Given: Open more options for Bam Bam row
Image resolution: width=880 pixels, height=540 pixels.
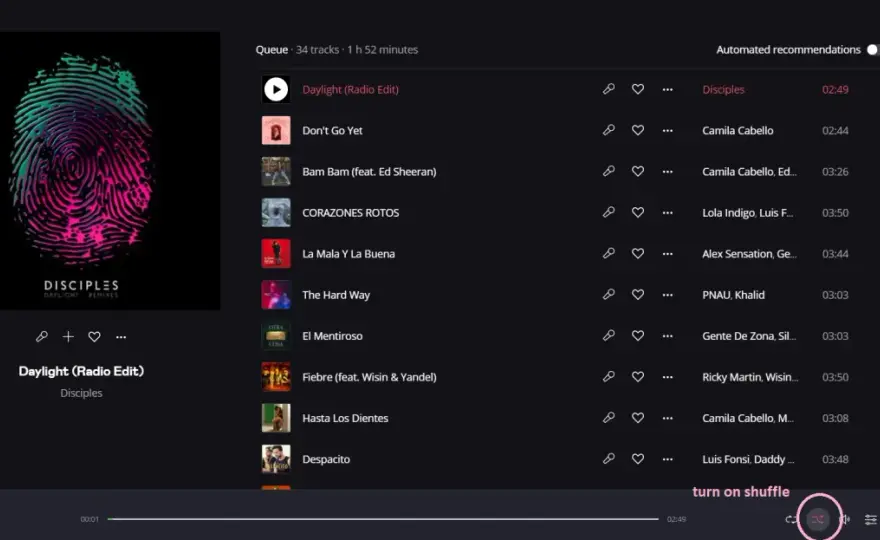Looking at the screenshot, I should (667, 172).
